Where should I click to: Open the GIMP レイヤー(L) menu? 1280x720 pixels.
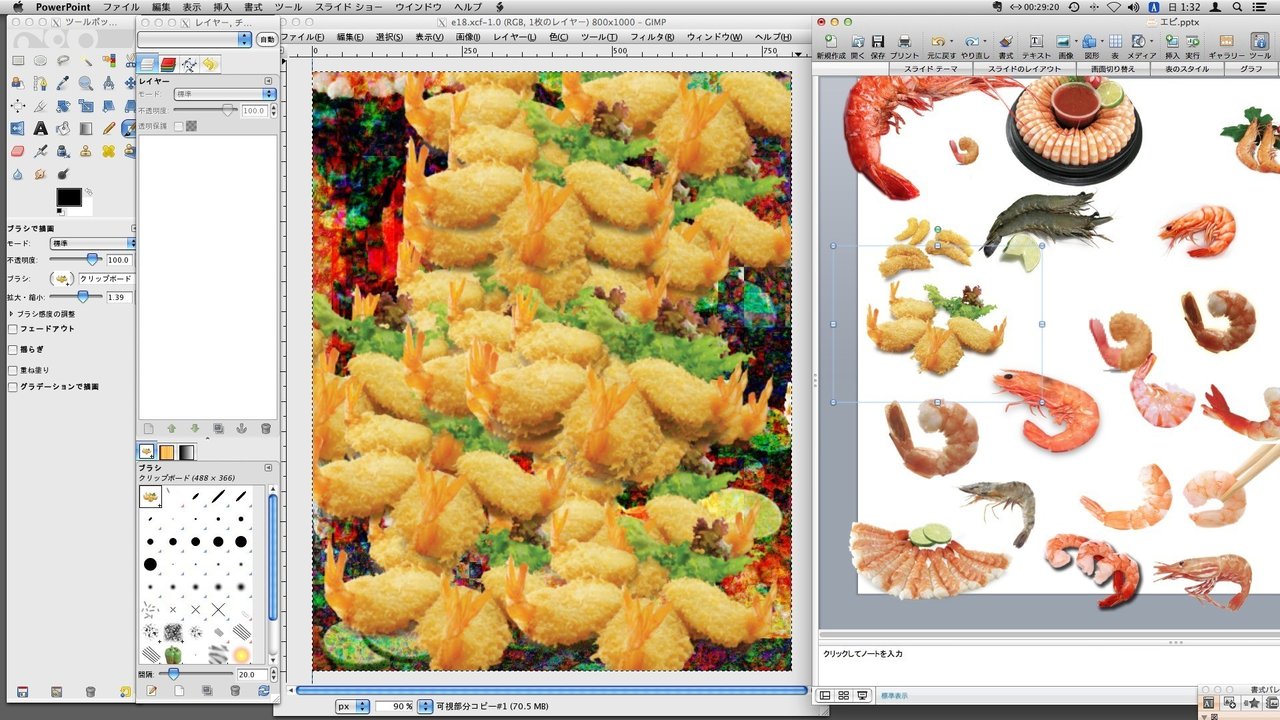[x=514, y=37]
